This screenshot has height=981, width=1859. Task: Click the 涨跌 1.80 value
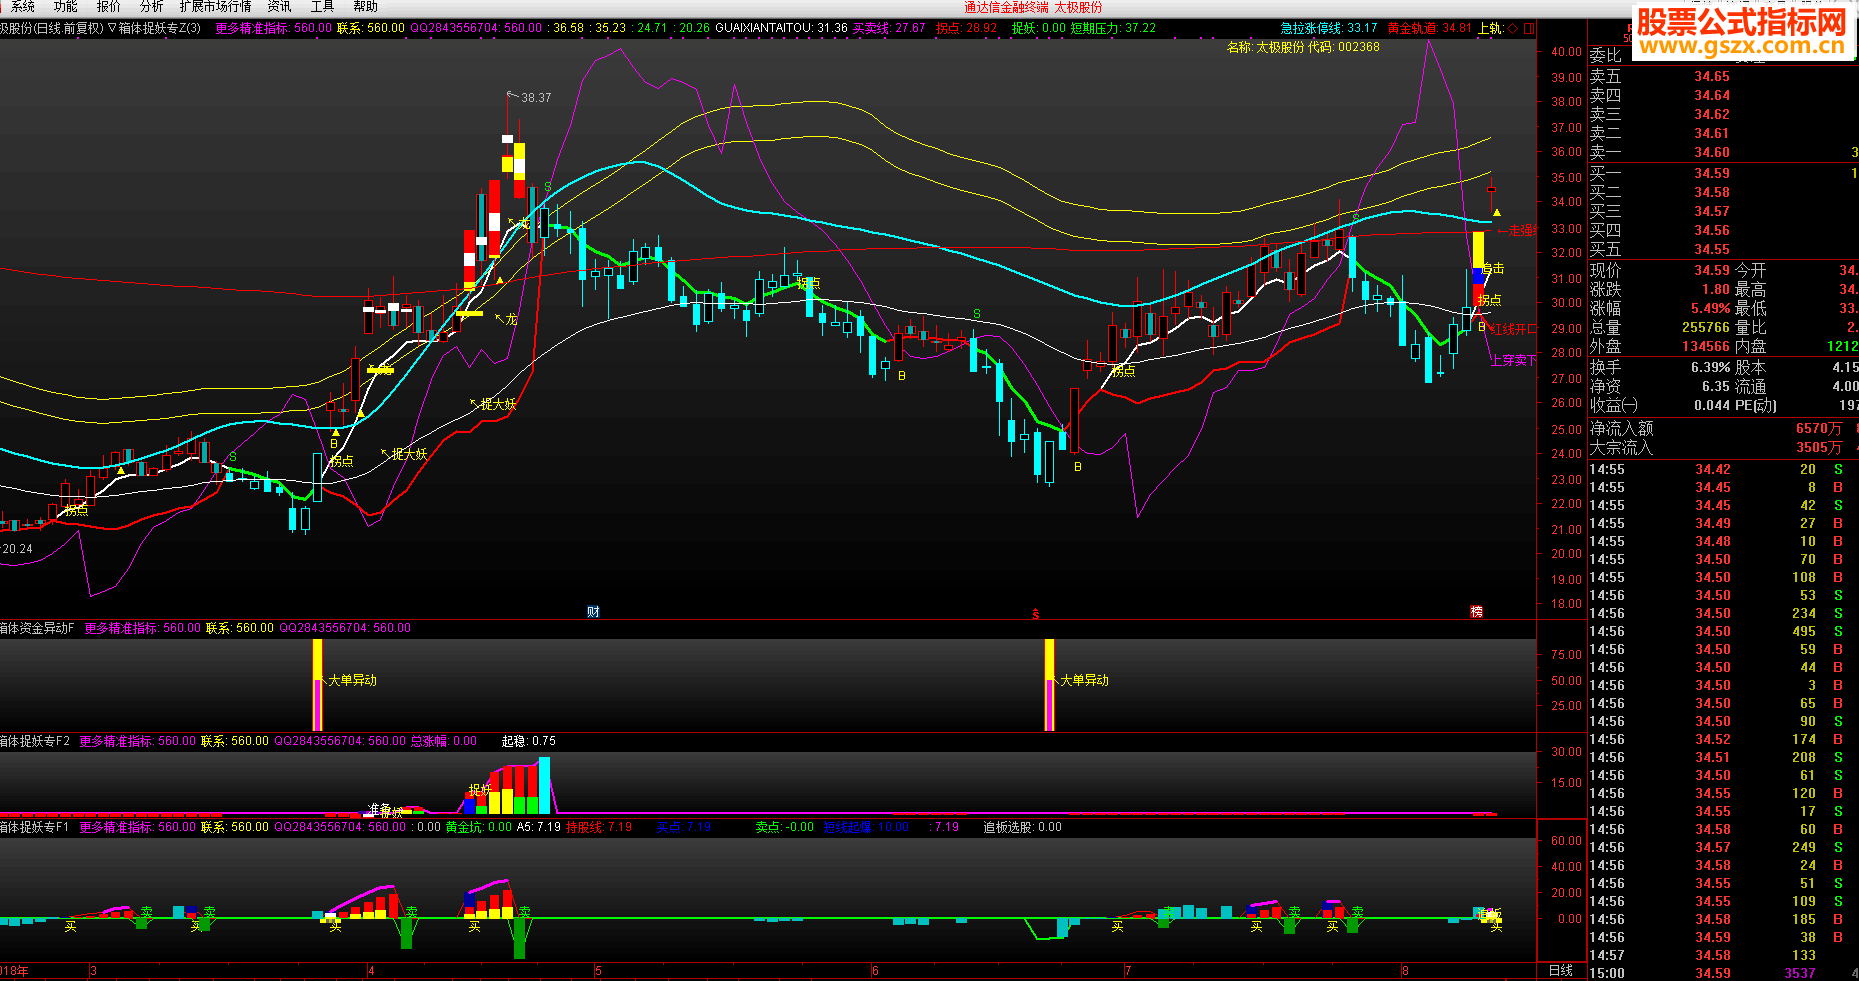(x=1716, y=289)
